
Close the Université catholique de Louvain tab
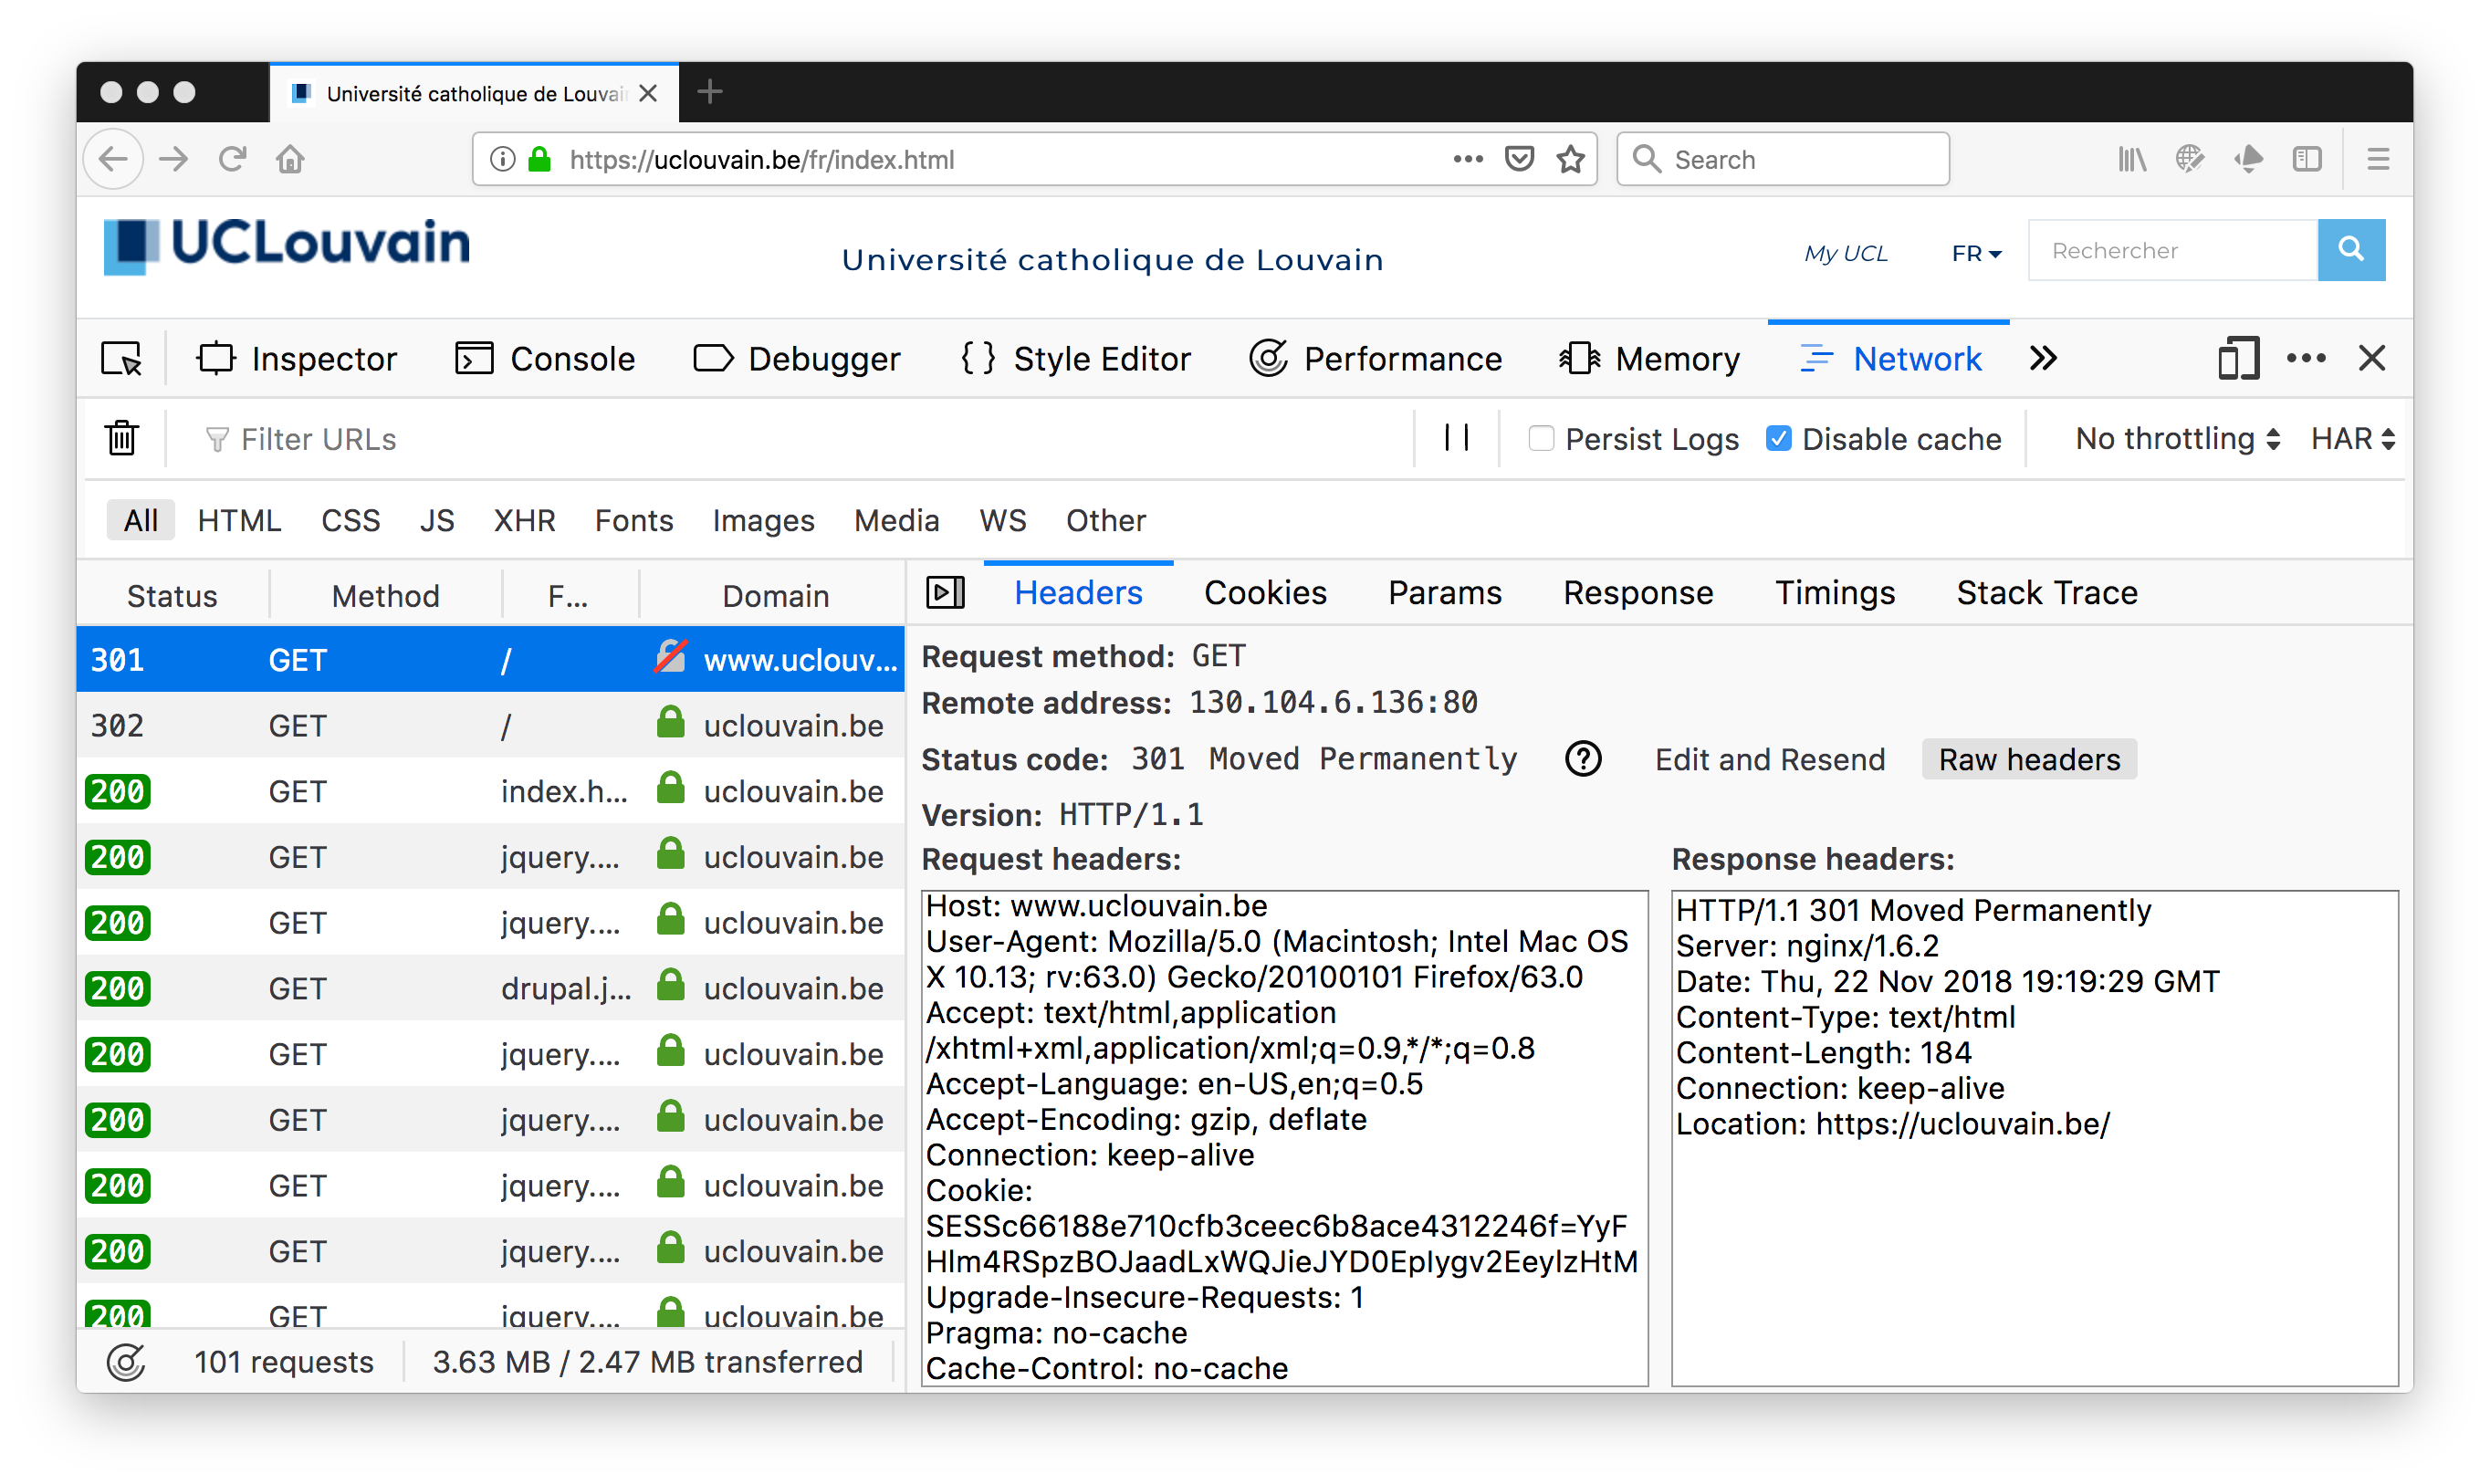pyautogui.click(x=648, y=93)
